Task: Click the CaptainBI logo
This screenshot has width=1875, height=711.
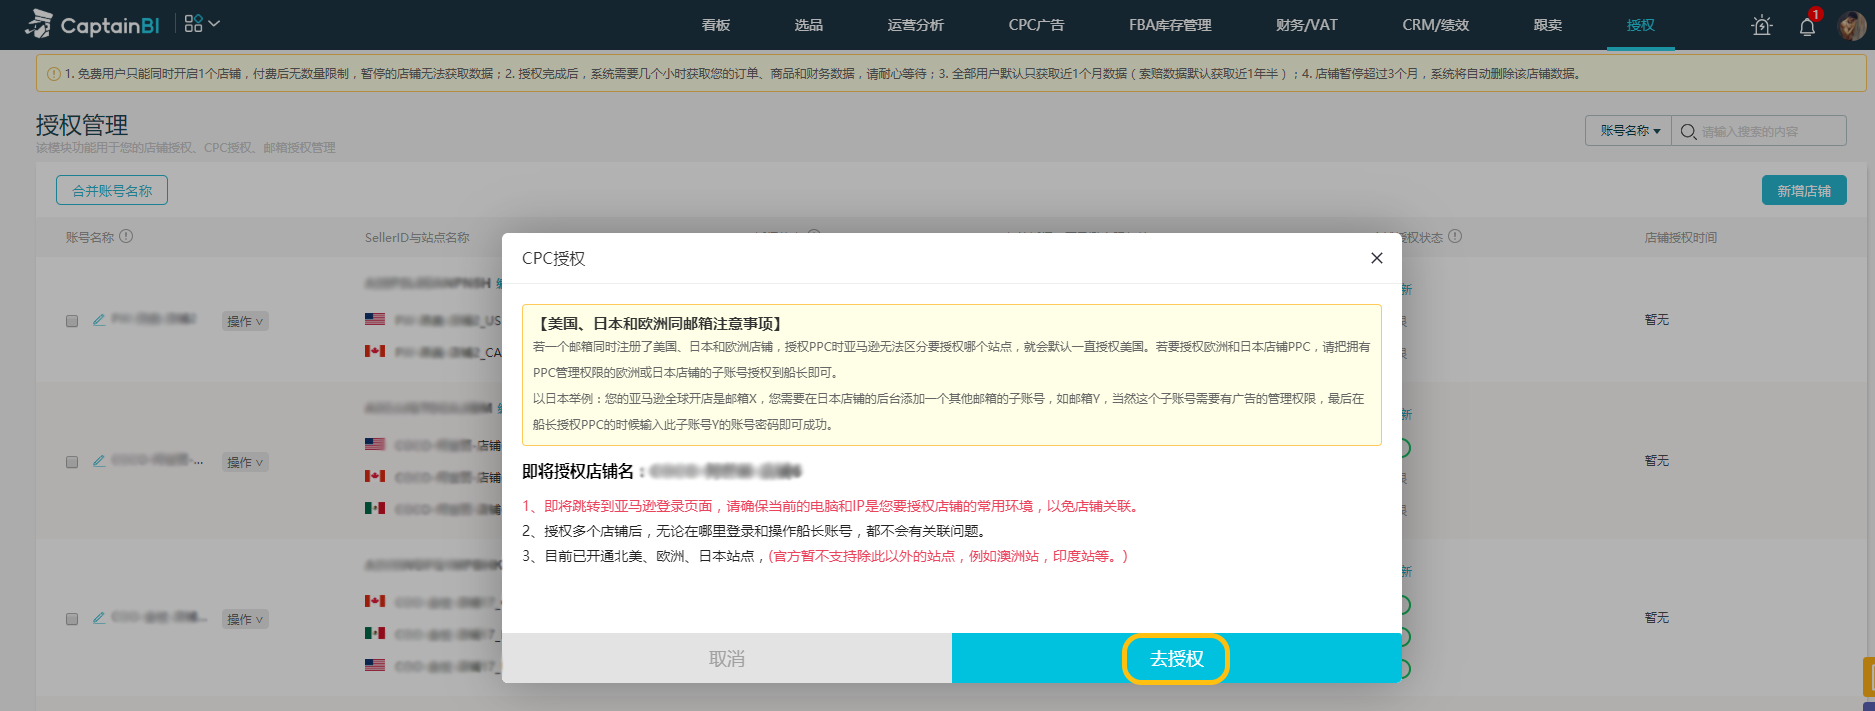Action: coord(92,24)
